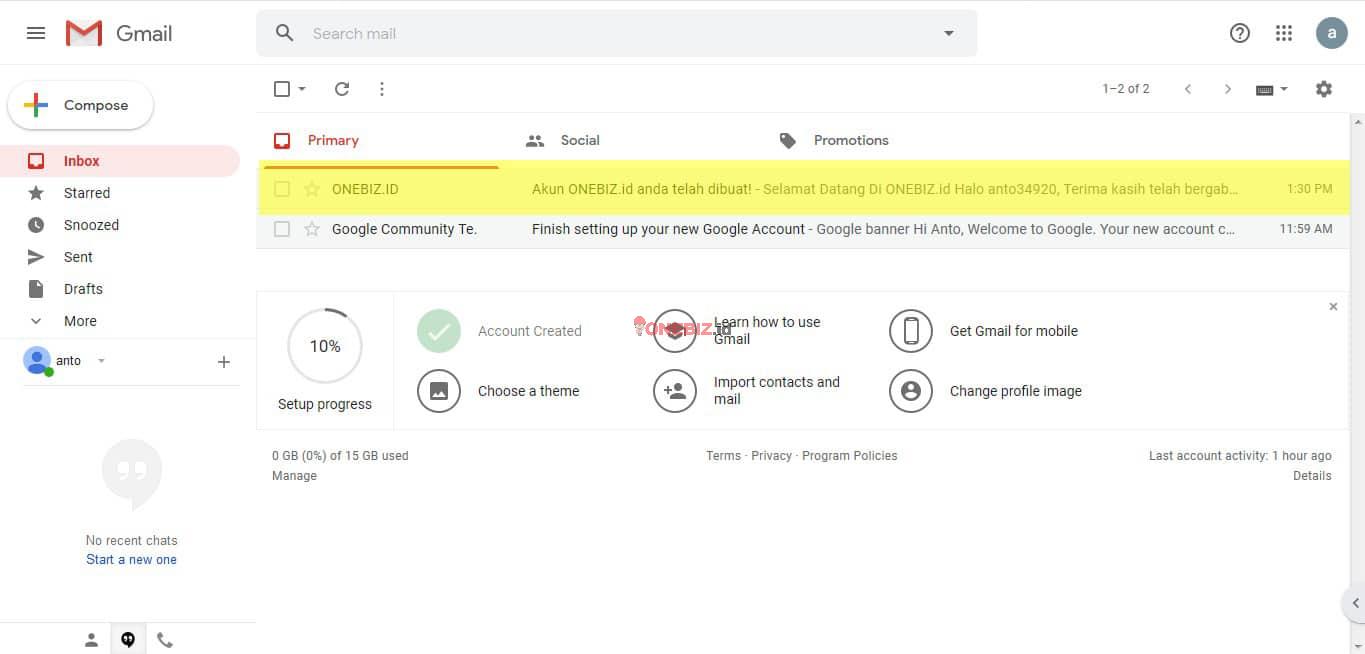Star the Google Community Team email
The height and width of the screenshot is (654, 1365).
point(312,229)
